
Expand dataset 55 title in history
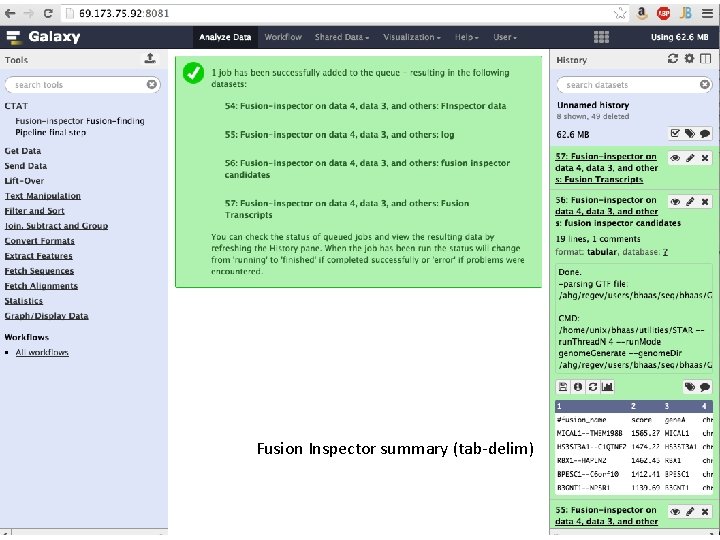pyautogui.click(x=606, y=516)
